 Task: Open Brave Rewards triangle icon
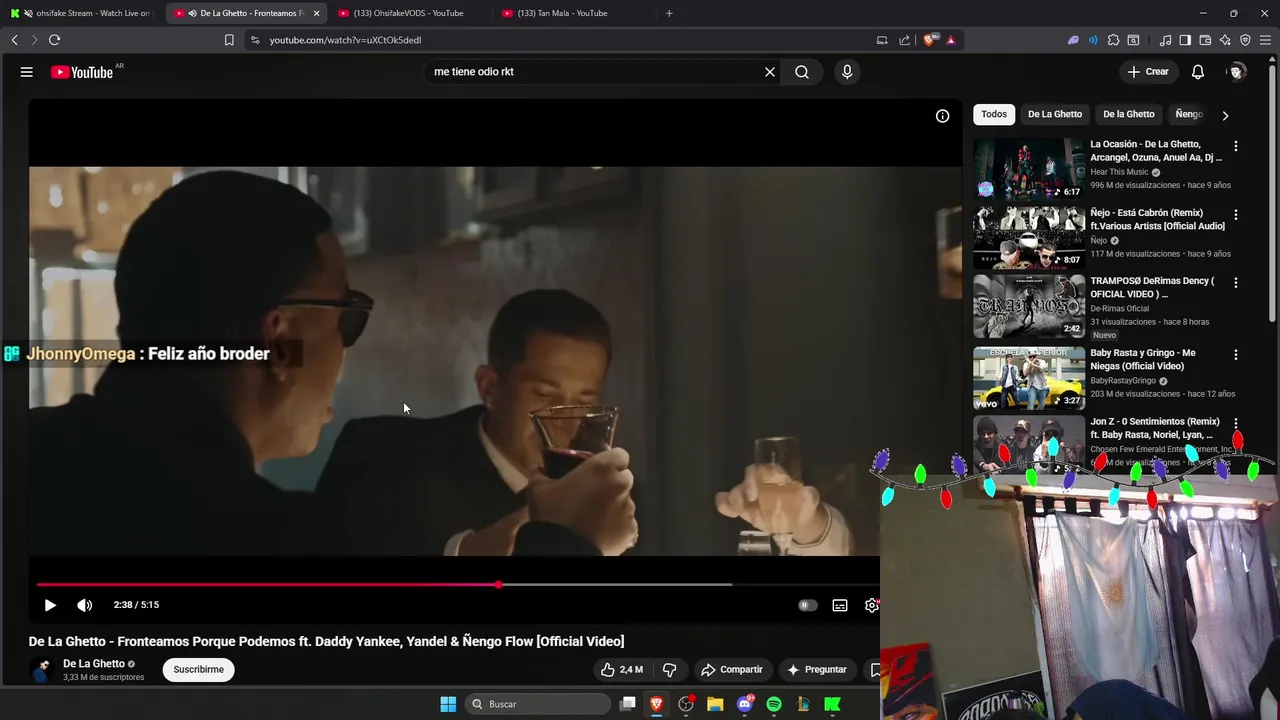click(x=950, y=40)
